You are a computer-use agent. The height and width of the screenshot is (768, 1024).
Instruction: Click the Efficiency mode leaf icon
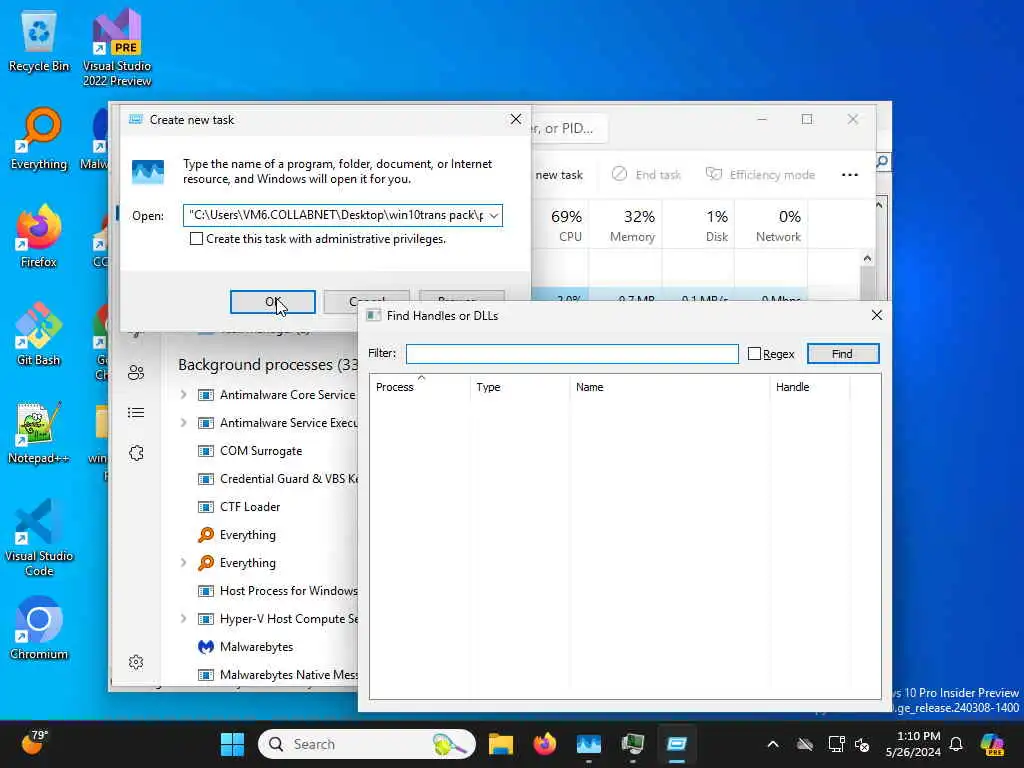[x=714, y=174]
